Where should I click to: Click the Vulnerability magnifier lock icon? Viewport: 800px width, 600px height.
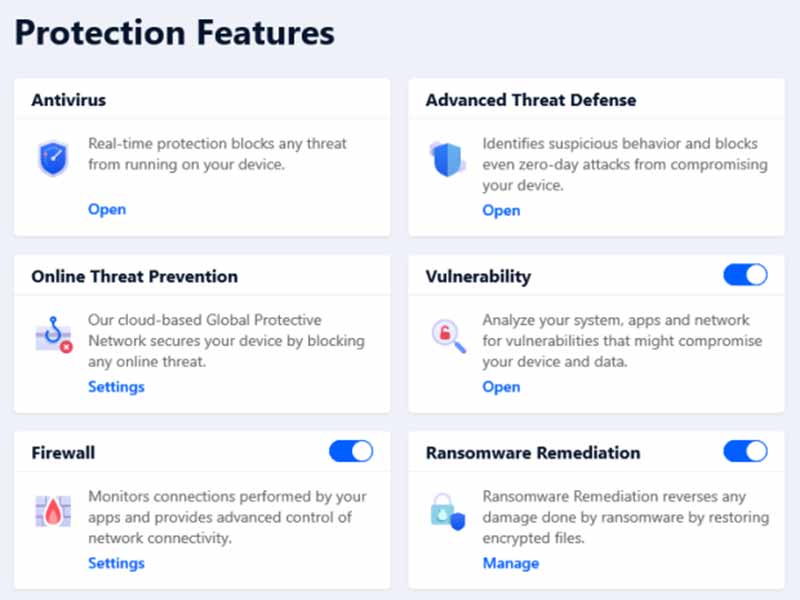coord(448,335)
